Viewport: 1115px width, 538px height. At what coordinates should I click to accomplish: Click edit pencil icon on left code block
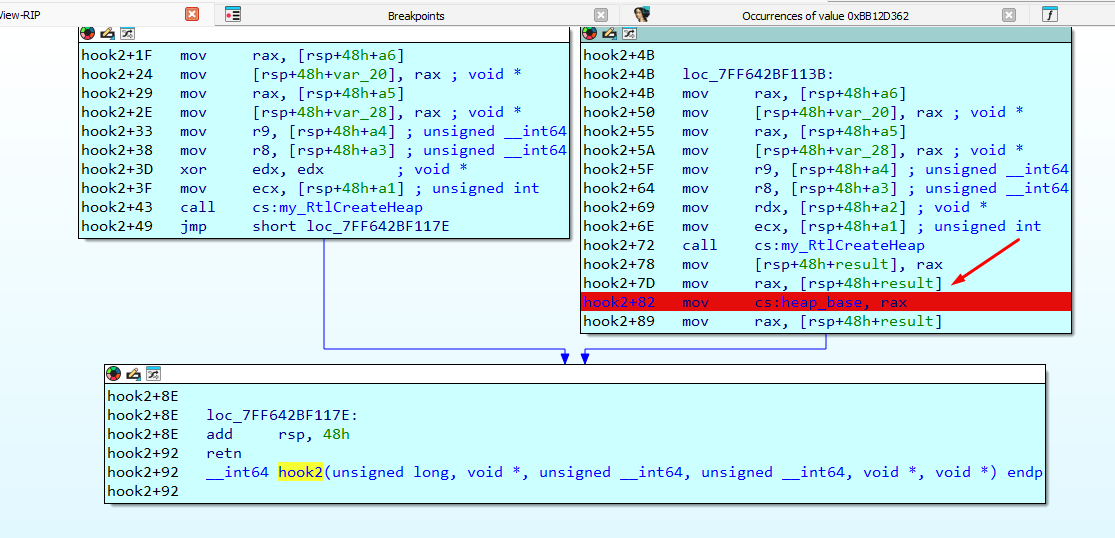[107, 33]
